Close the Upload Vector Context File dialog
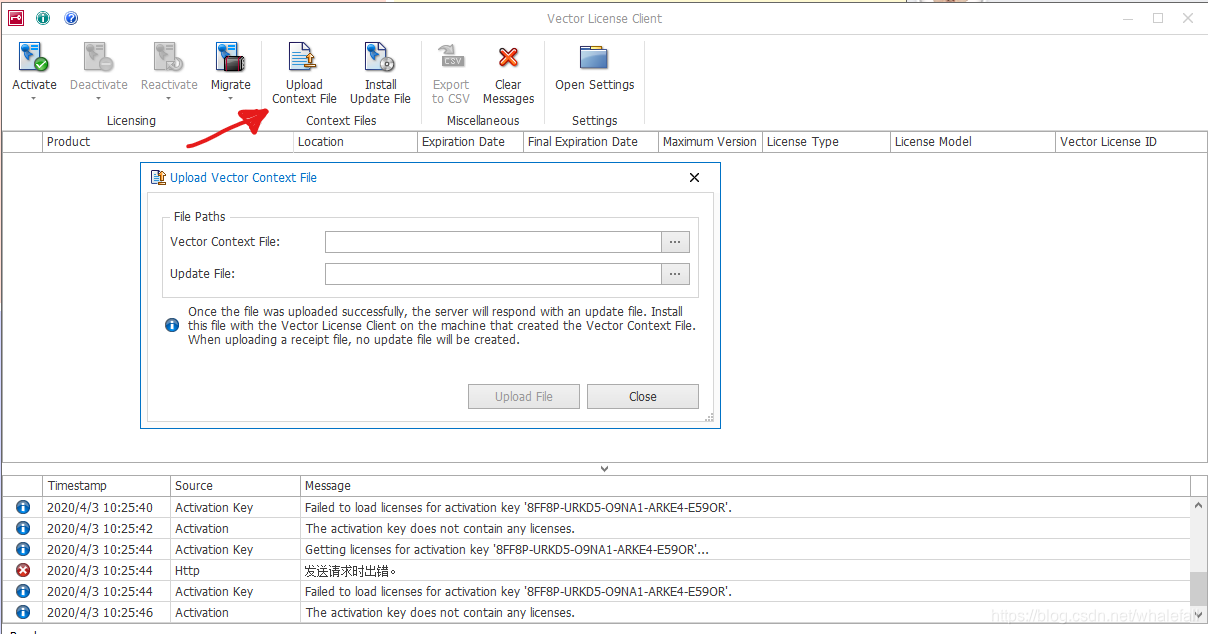Image resolution: width=1208 pixels, height=634 pixels. coord(695,177)
